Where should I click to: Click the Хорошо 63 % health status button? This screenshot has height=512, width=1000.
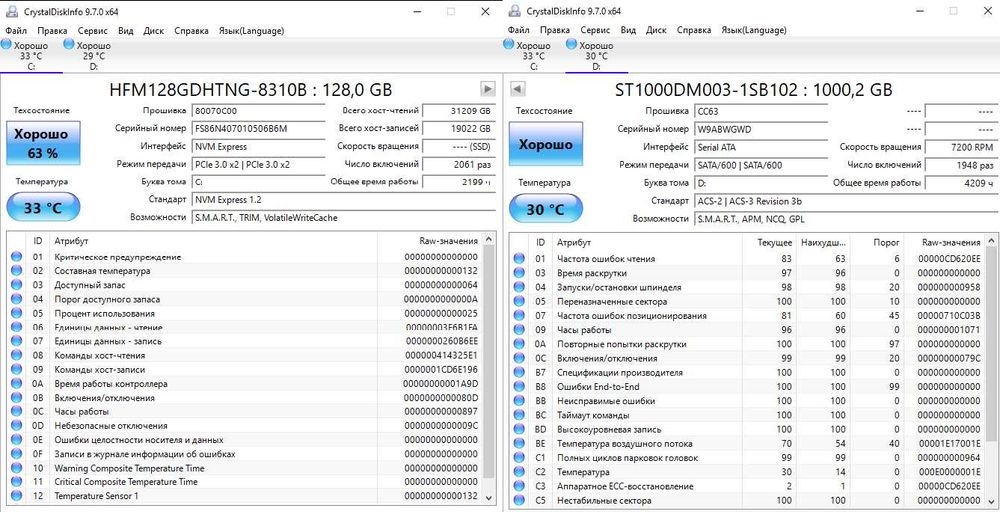pyautogui.click(x=42, y=143)
